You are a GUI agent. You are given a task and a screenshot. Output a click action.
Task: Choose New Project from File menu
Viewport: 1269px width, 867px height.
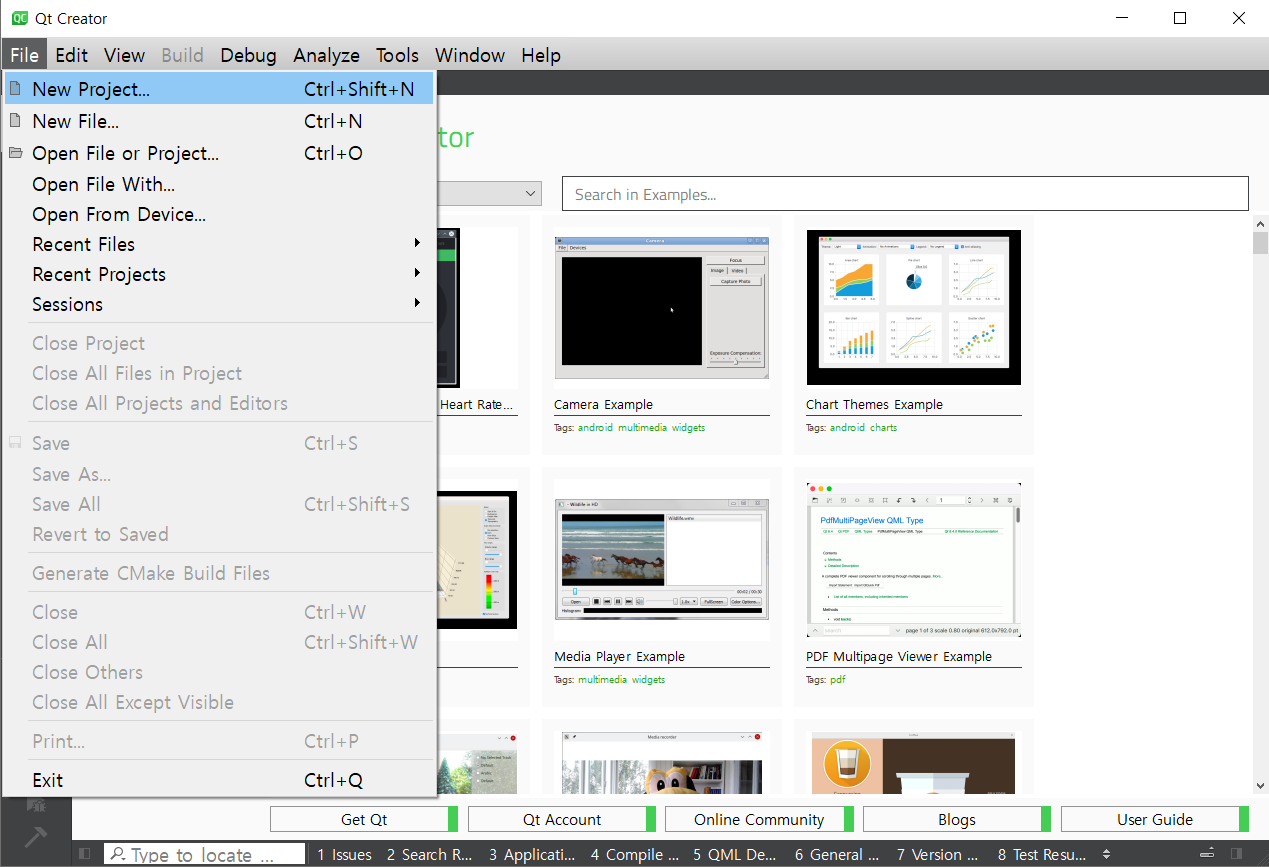tap(219, 89)
